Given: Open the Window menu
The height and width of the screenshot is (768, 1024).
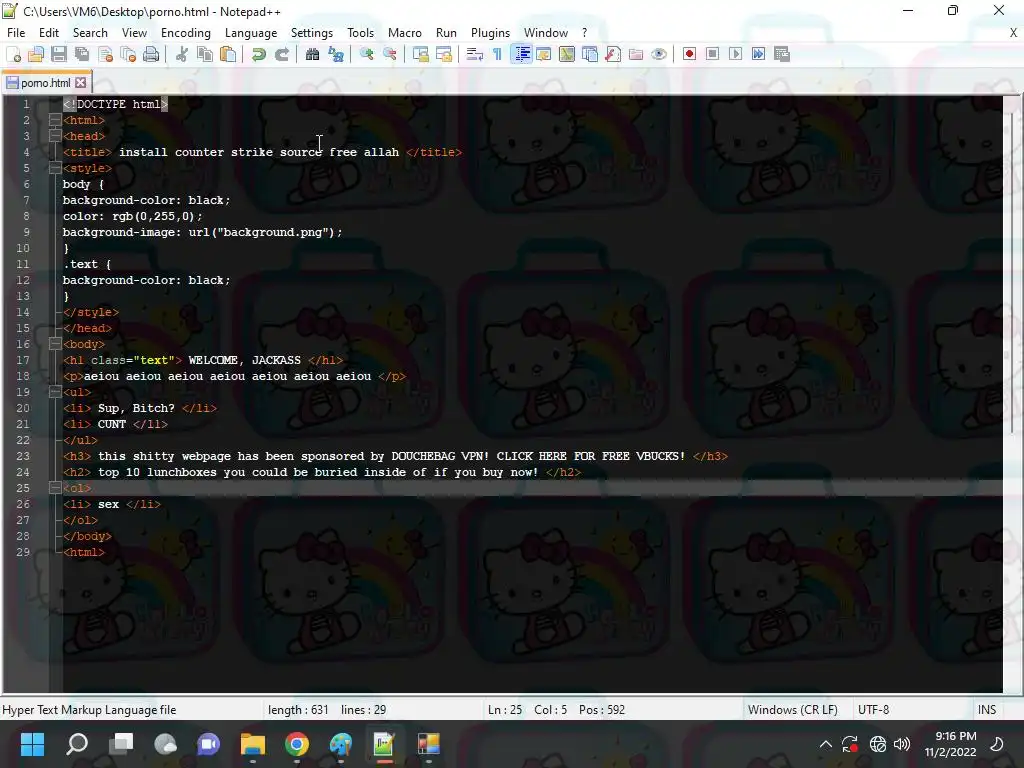Looking at the screenshot, I should (546, 33).
